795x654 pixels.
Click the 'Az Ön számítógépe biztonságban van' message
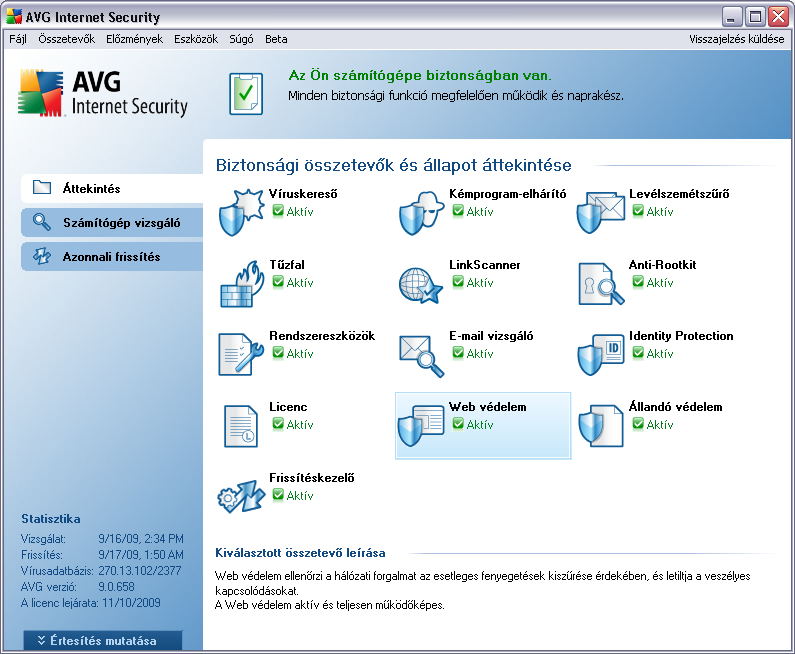click(420, 76)
